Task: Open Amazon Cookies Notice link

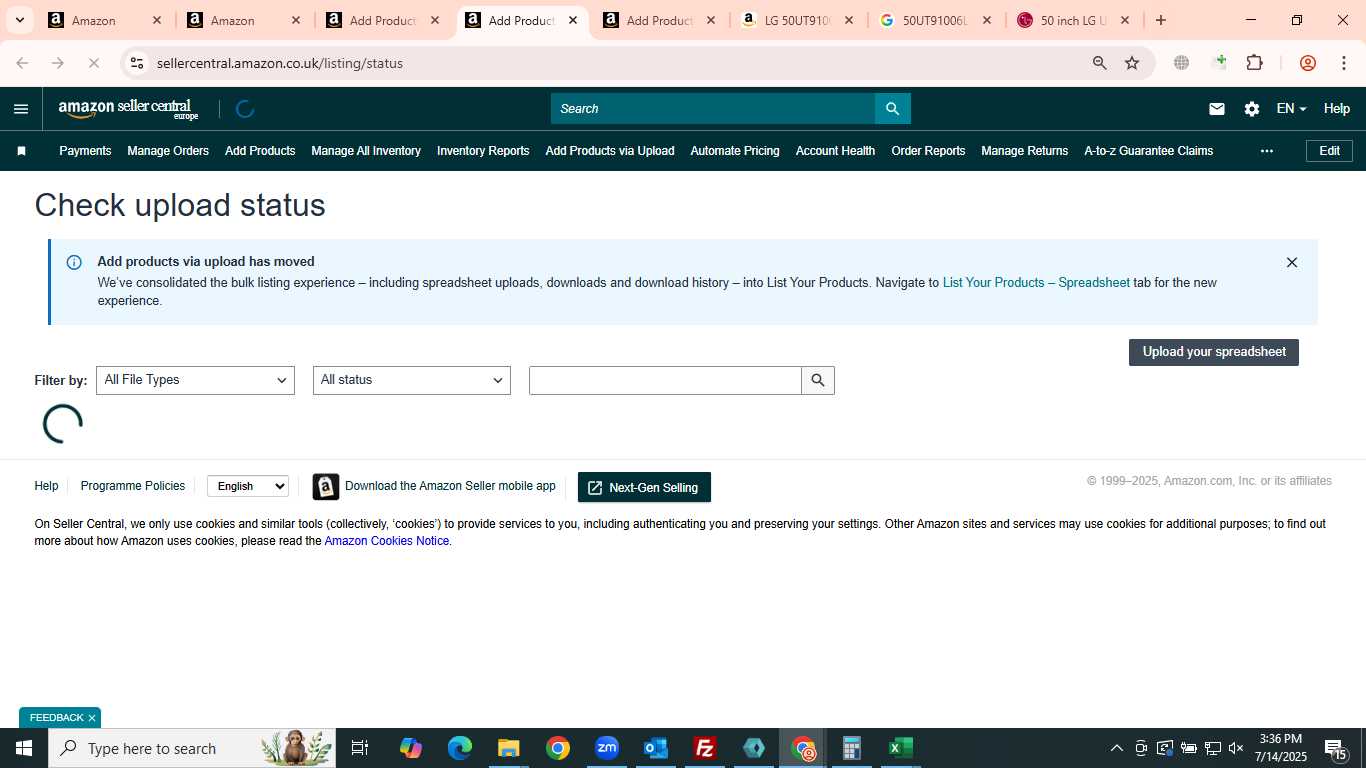Action: 387,541
